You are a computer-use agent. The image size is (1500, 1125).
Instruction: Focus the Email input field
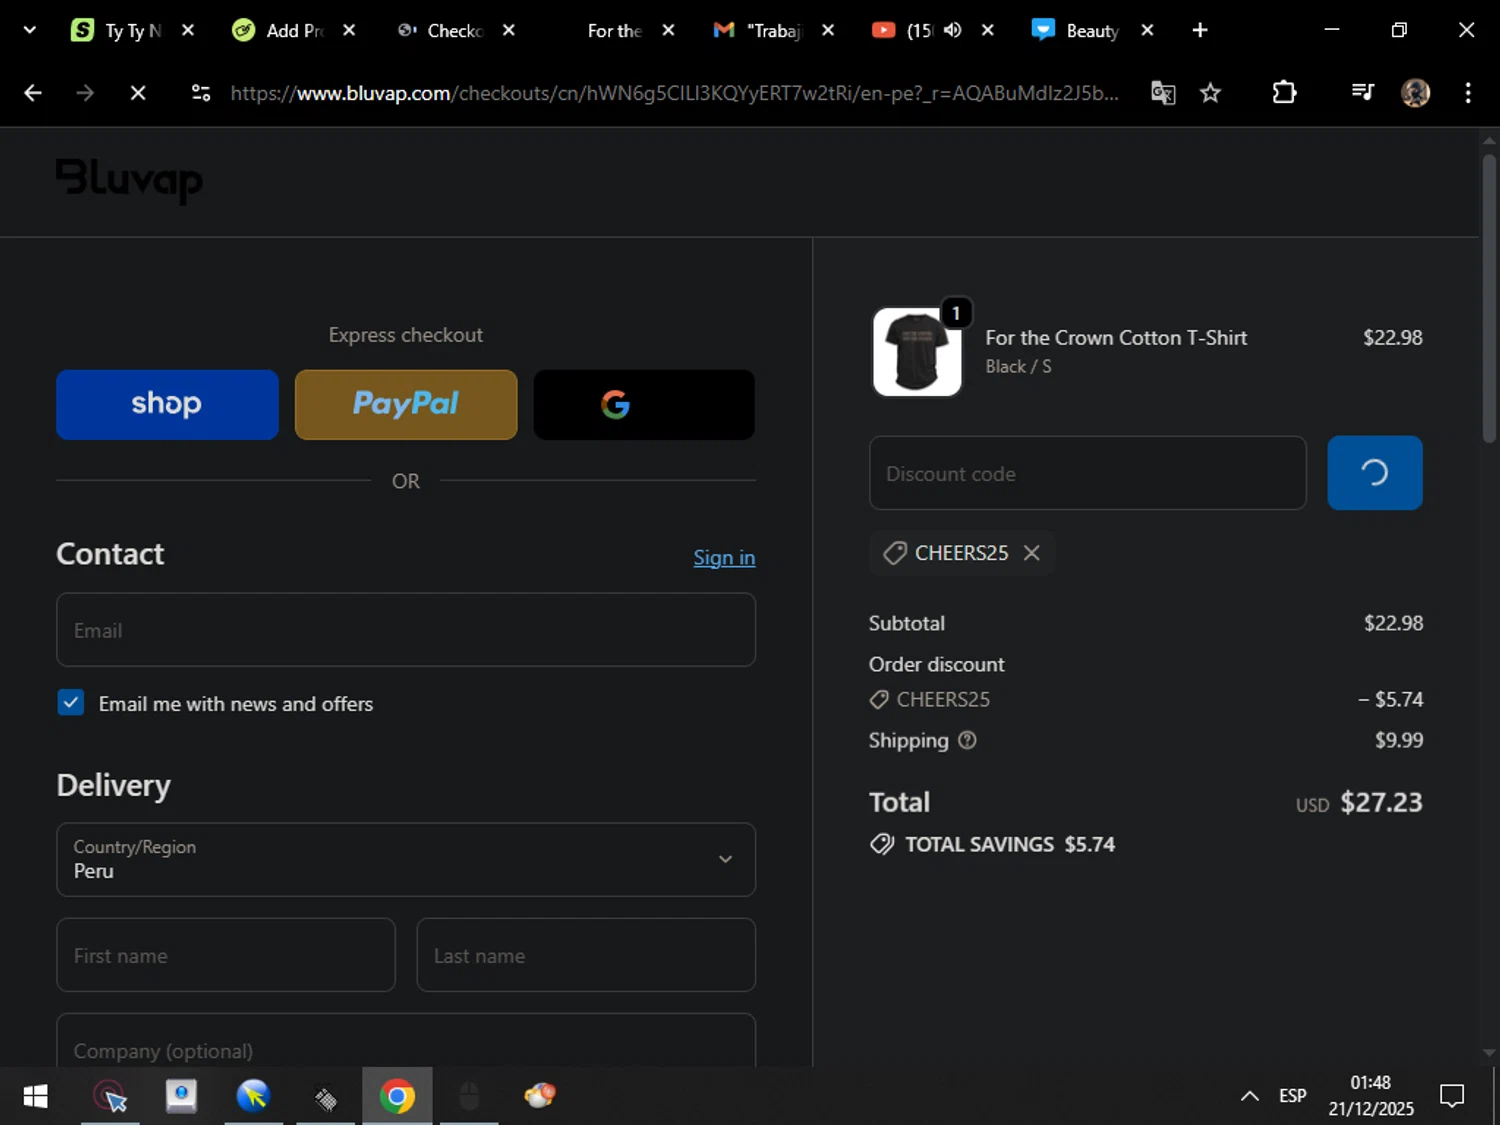[x=406, y=630]
